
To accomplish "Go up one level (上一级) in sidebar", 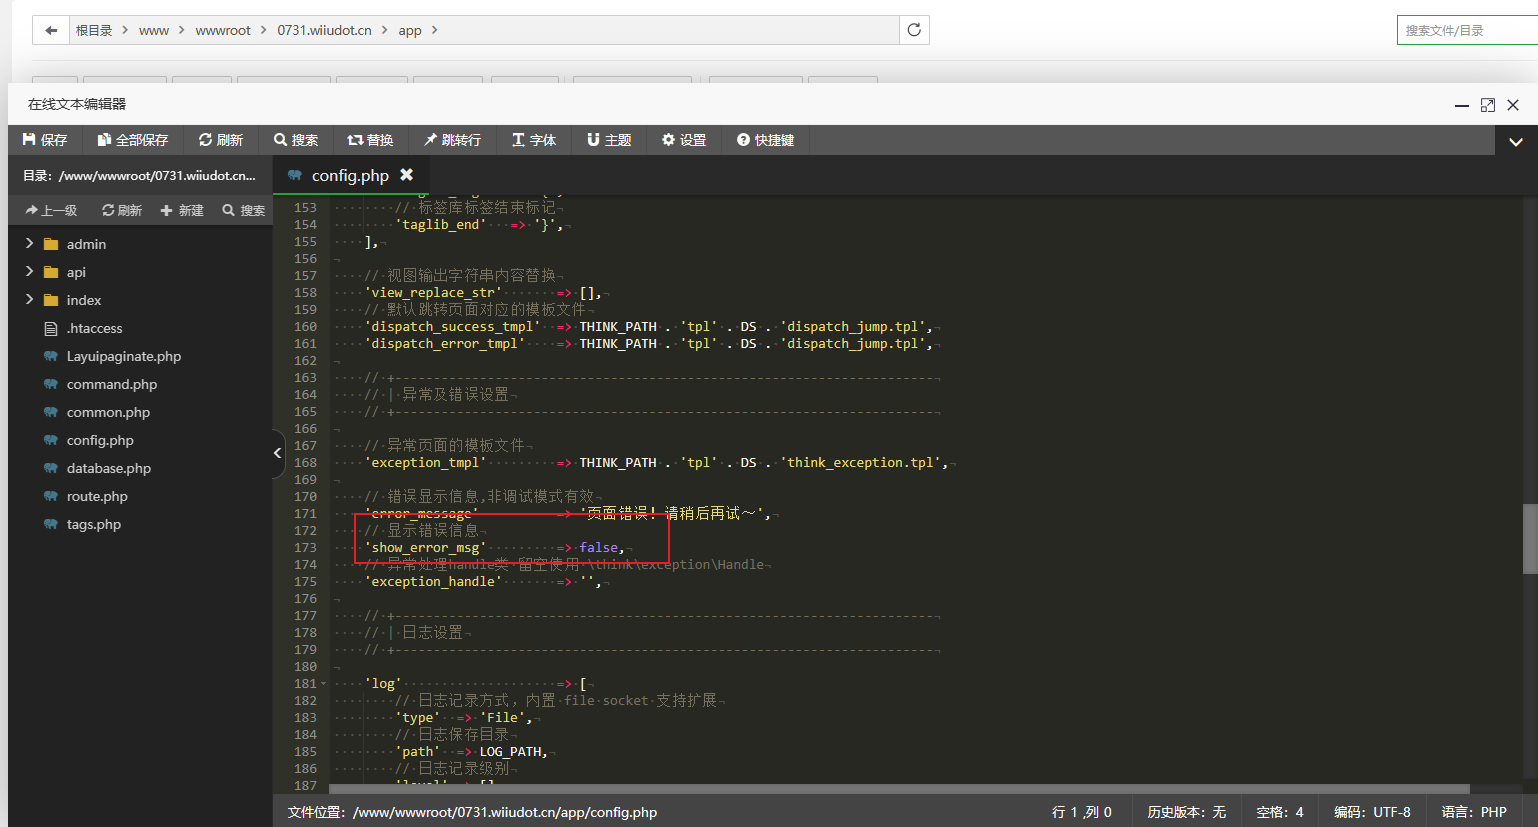I will tap(51, 211).
